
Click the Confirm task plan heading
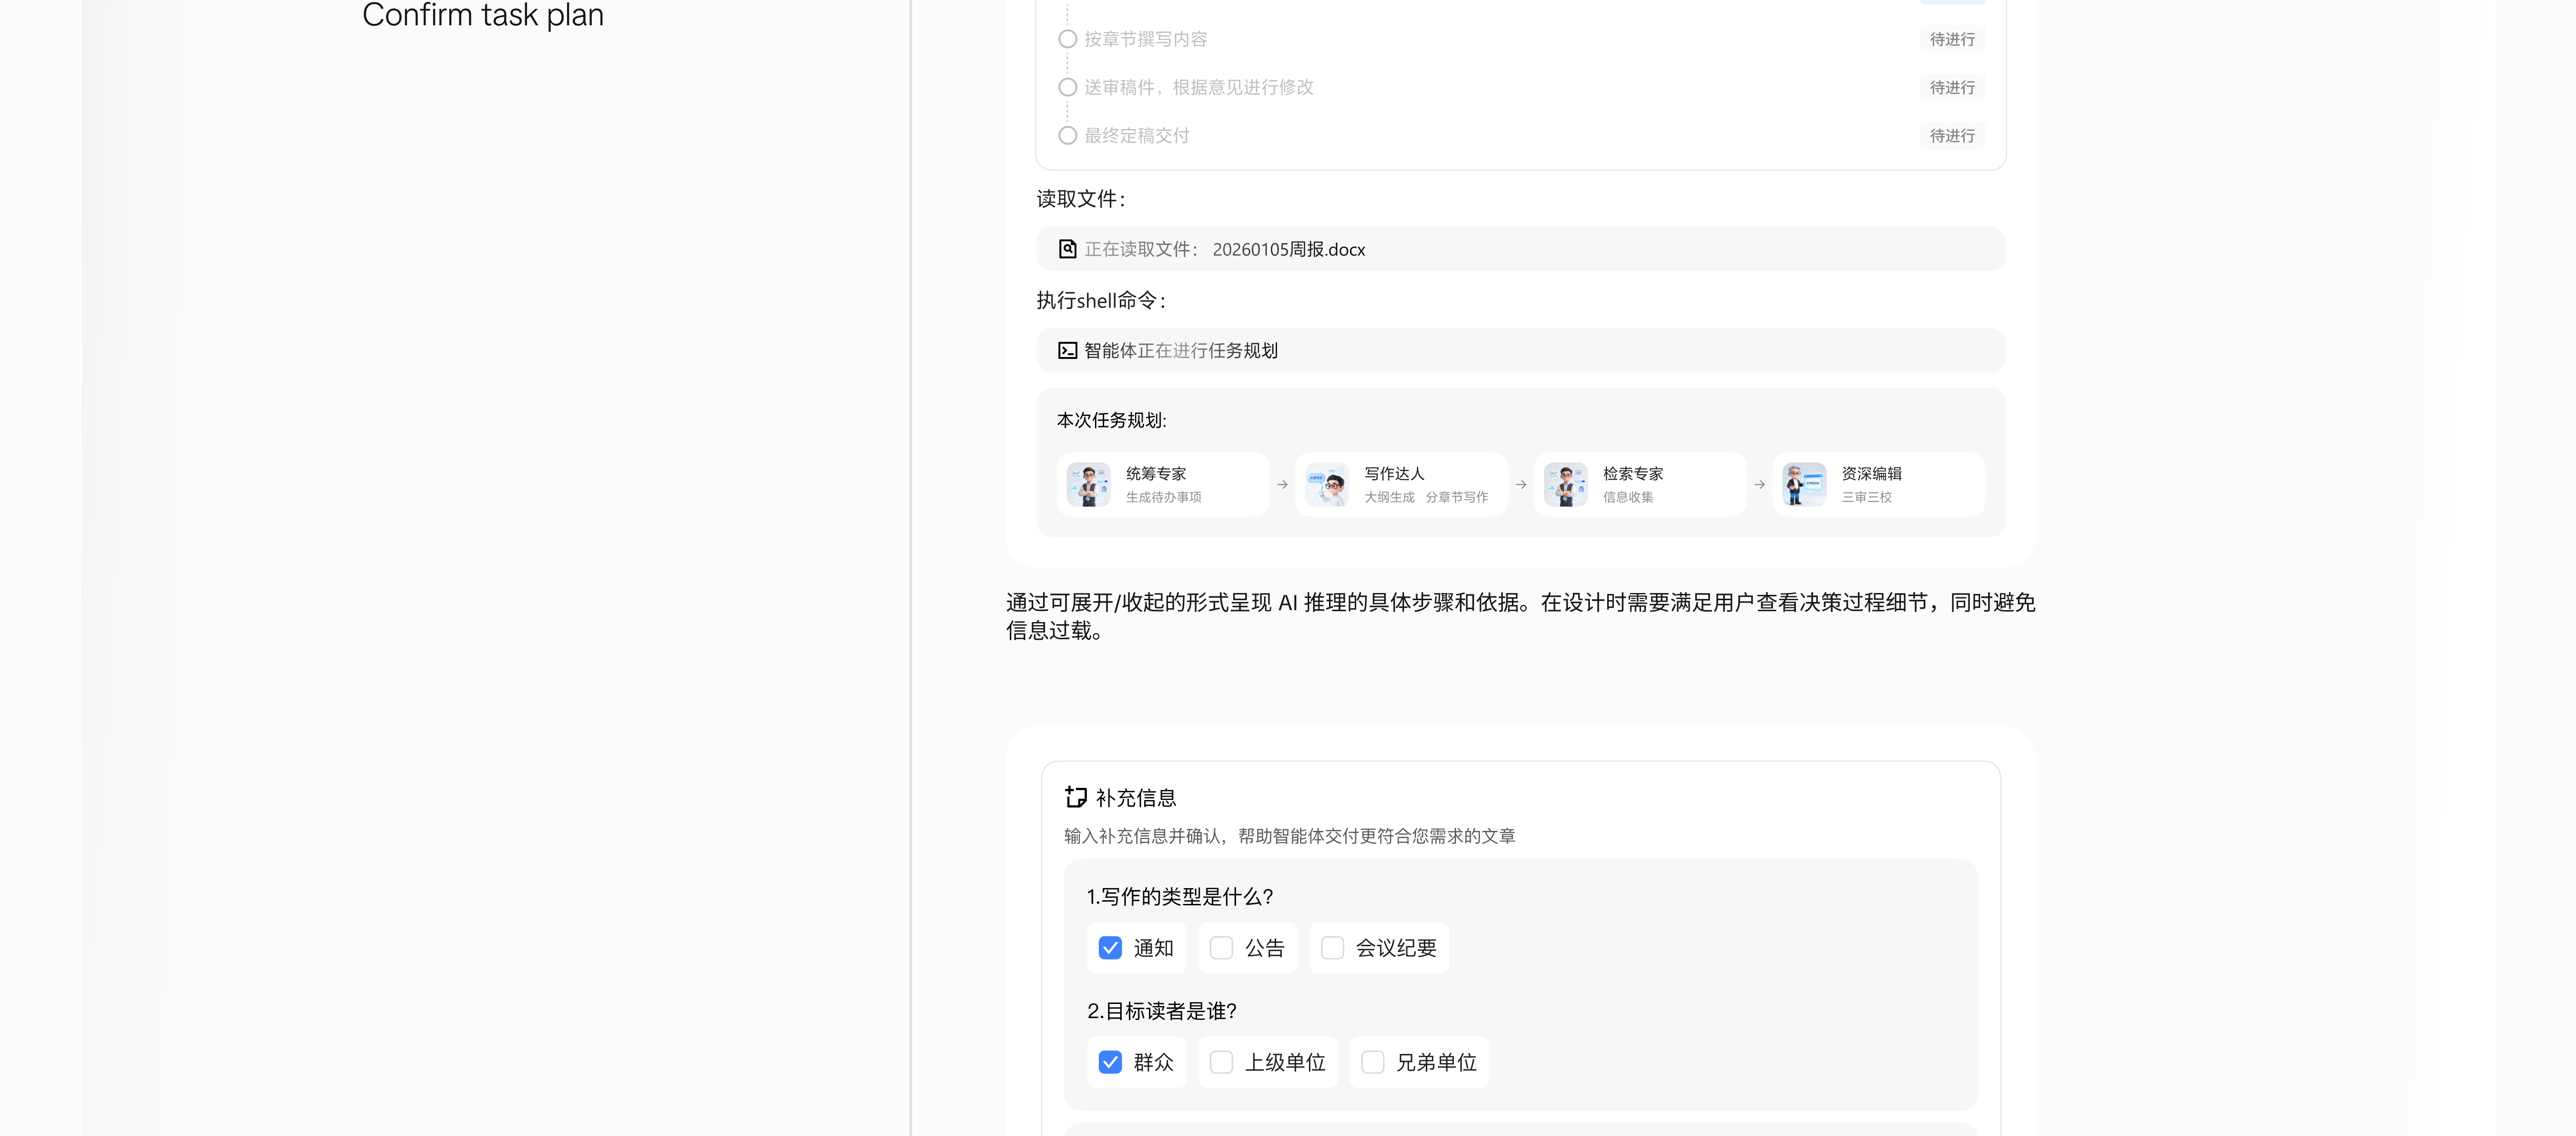(x=483, y=15)
